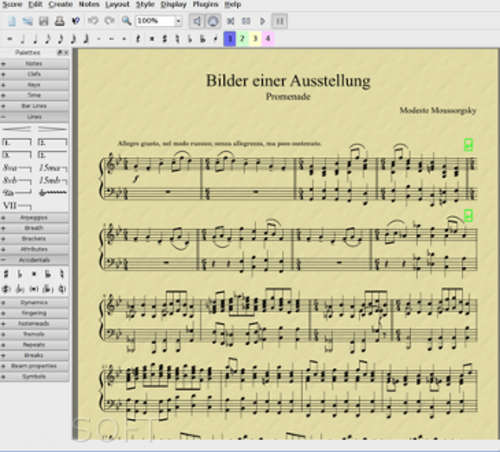
Task: Undo the last edit
Action: 93,21
